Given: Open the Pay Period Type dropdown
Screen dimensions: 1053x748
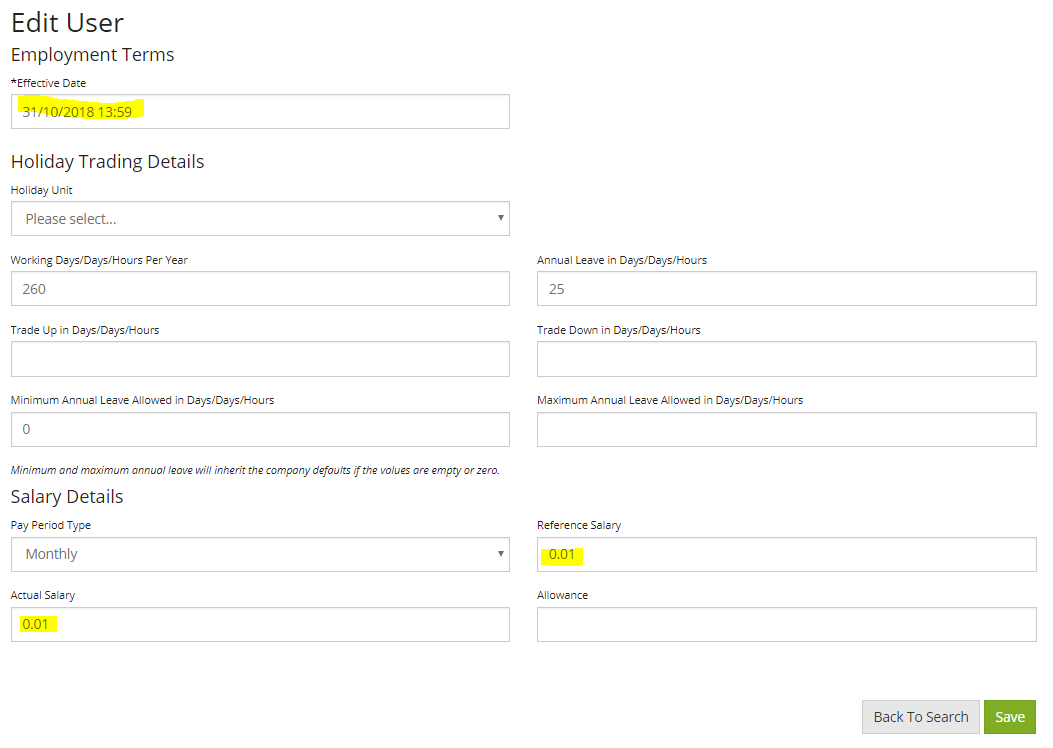Looking at the screenshot, I should pyautogui.click(x=260, y=553).
